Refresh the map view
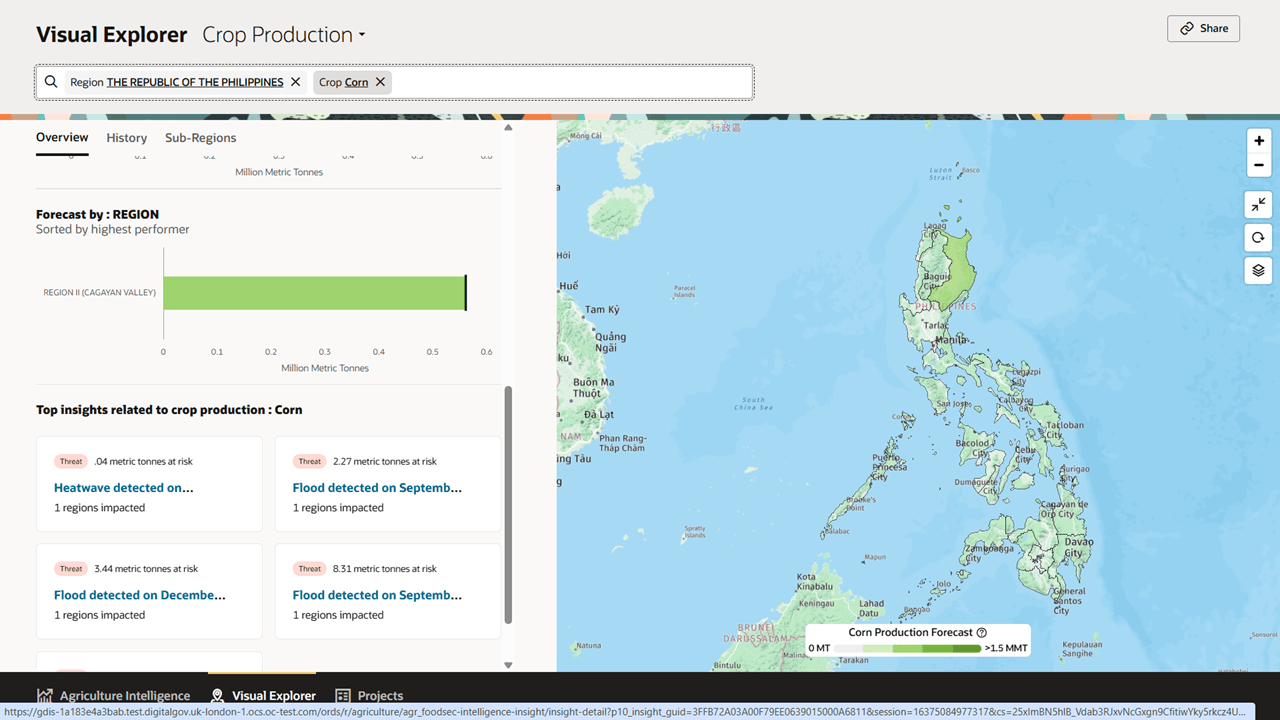 [x=1258, y=237]
